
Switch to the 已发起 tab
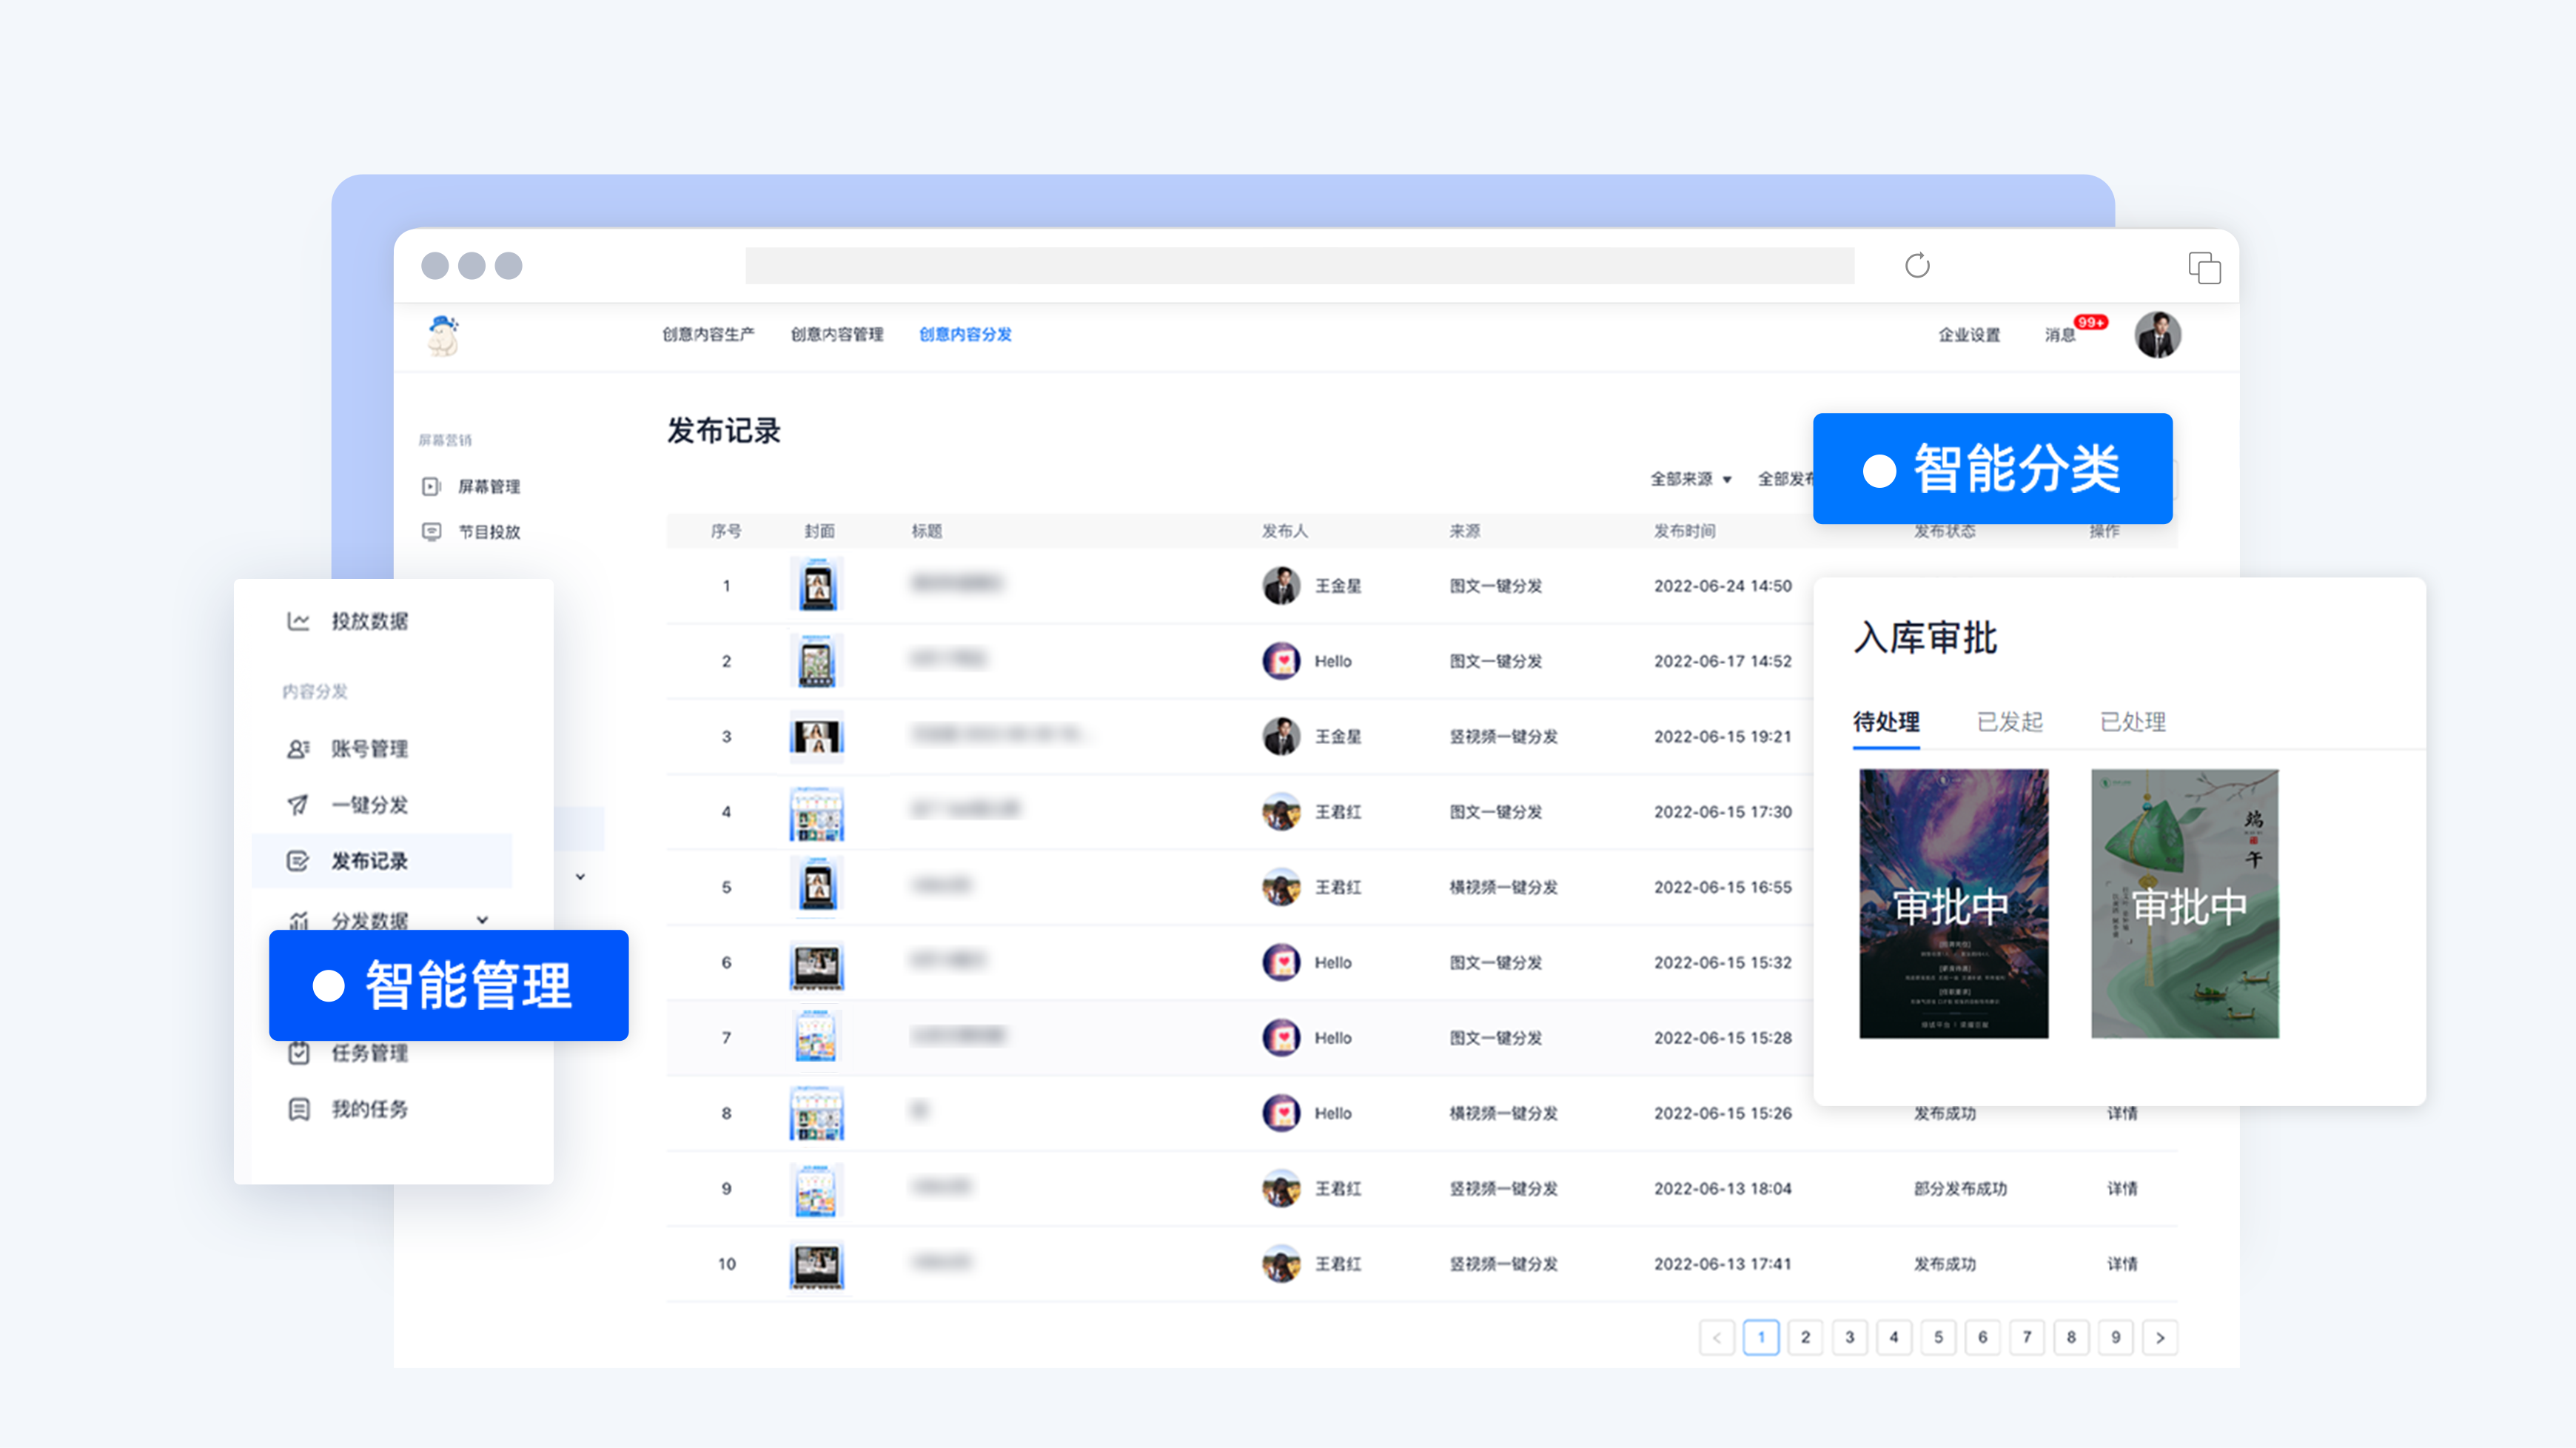click(2009, 722)
